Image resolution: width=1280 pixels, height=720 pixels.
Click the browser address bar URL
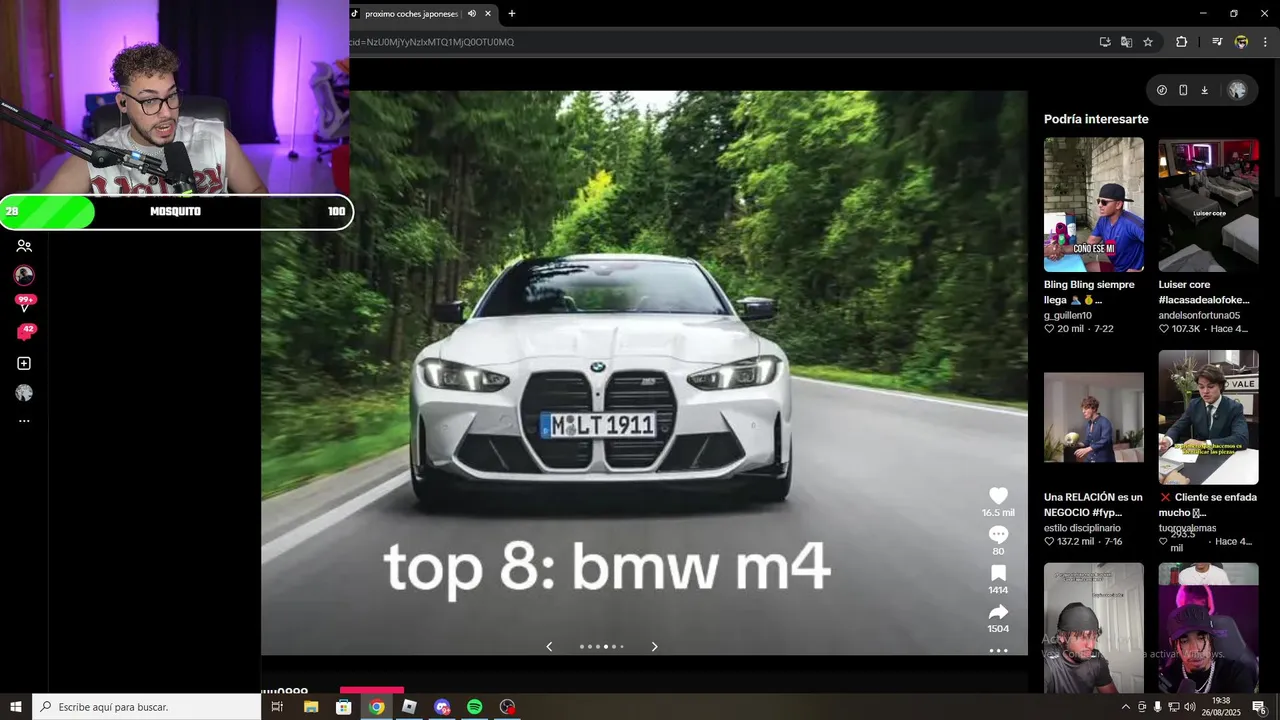tap(432, 42)
